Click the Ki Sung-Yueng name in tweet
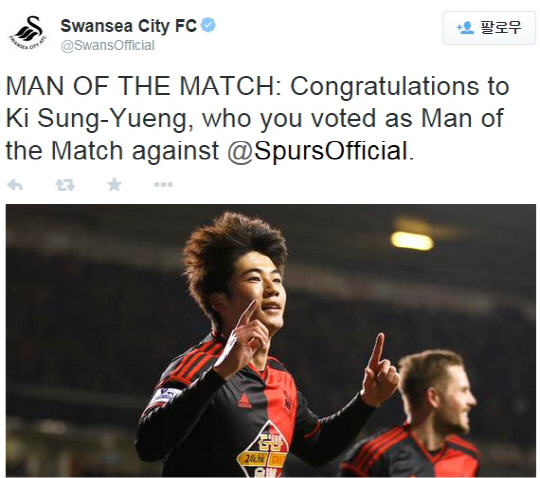This screenshot has height=478, width=540. 97,118
